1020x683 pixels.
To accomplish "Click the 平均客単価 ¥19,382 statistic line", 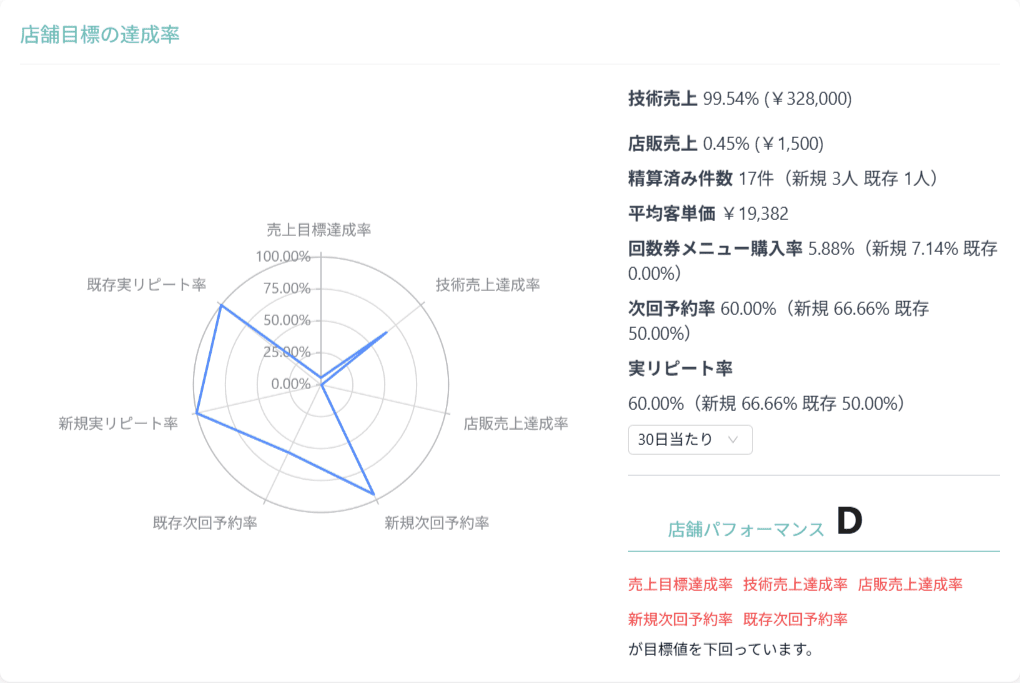I will tap(708, 213).
